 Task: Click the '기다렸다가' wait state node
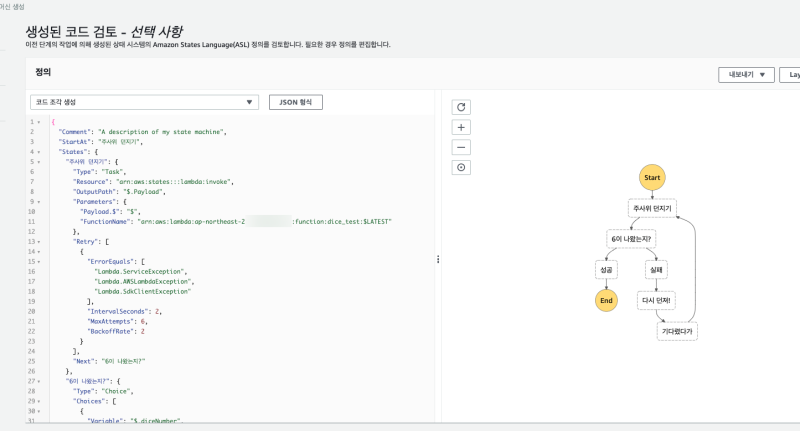677,331
